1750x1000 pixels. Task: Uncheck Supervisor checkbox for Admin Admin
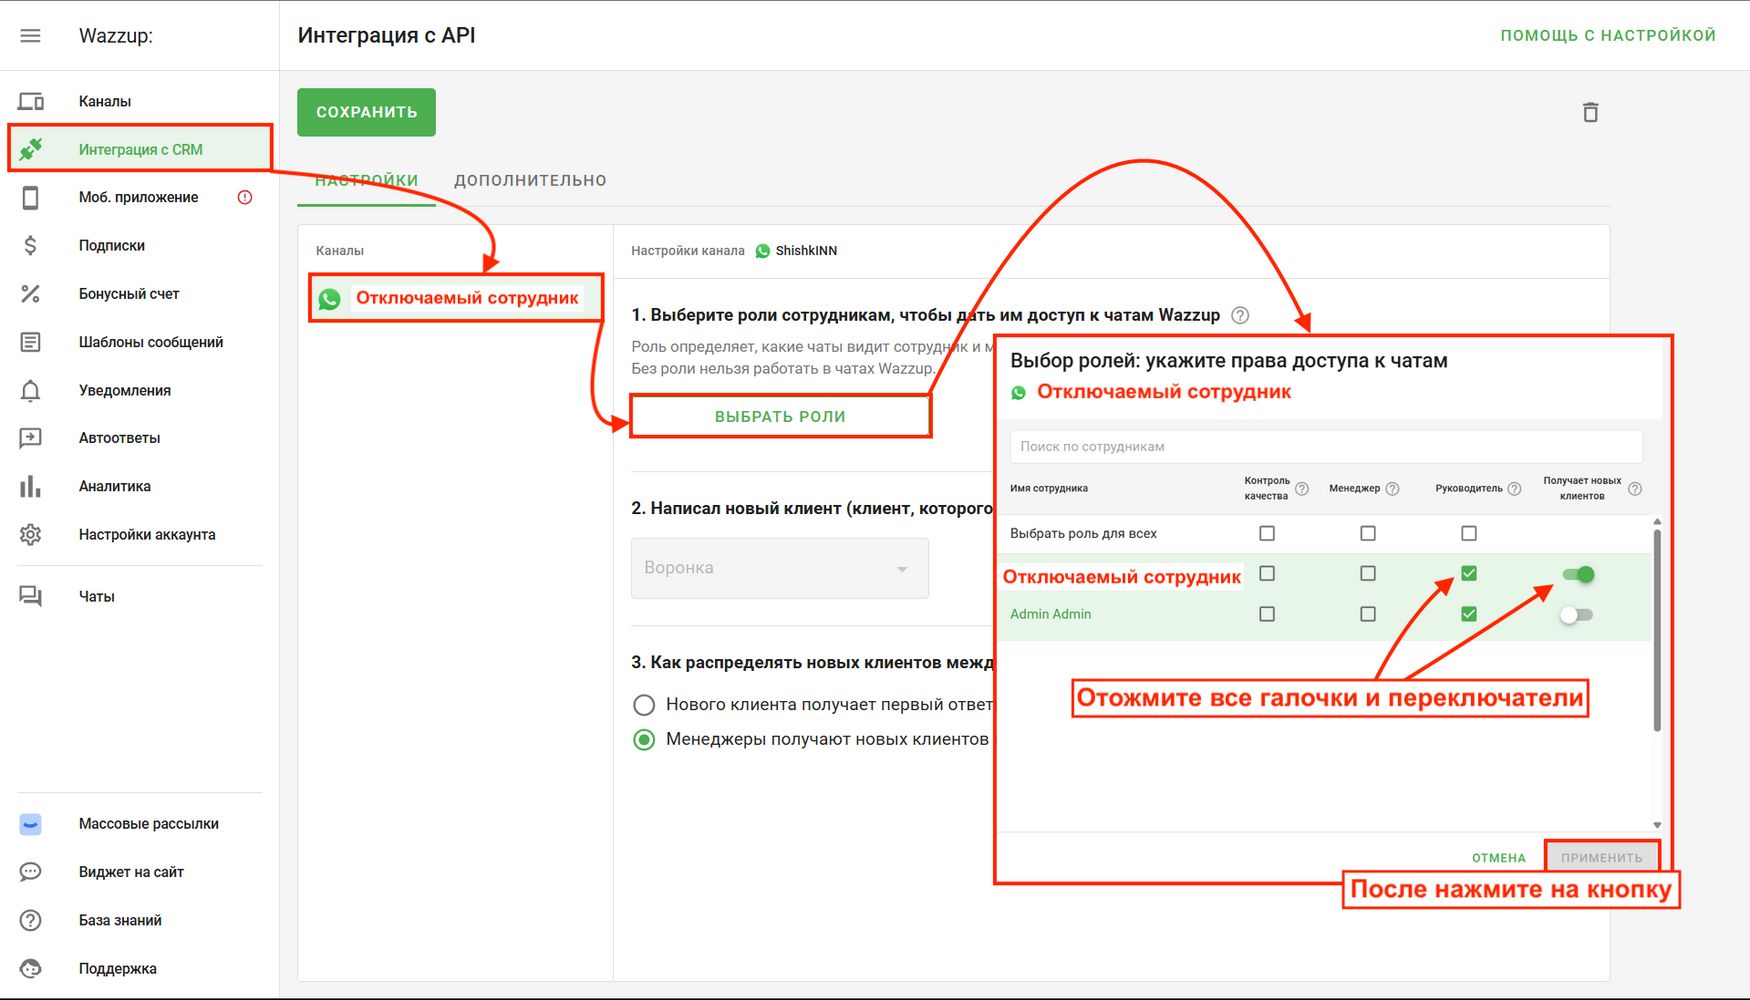[1468, 614]
